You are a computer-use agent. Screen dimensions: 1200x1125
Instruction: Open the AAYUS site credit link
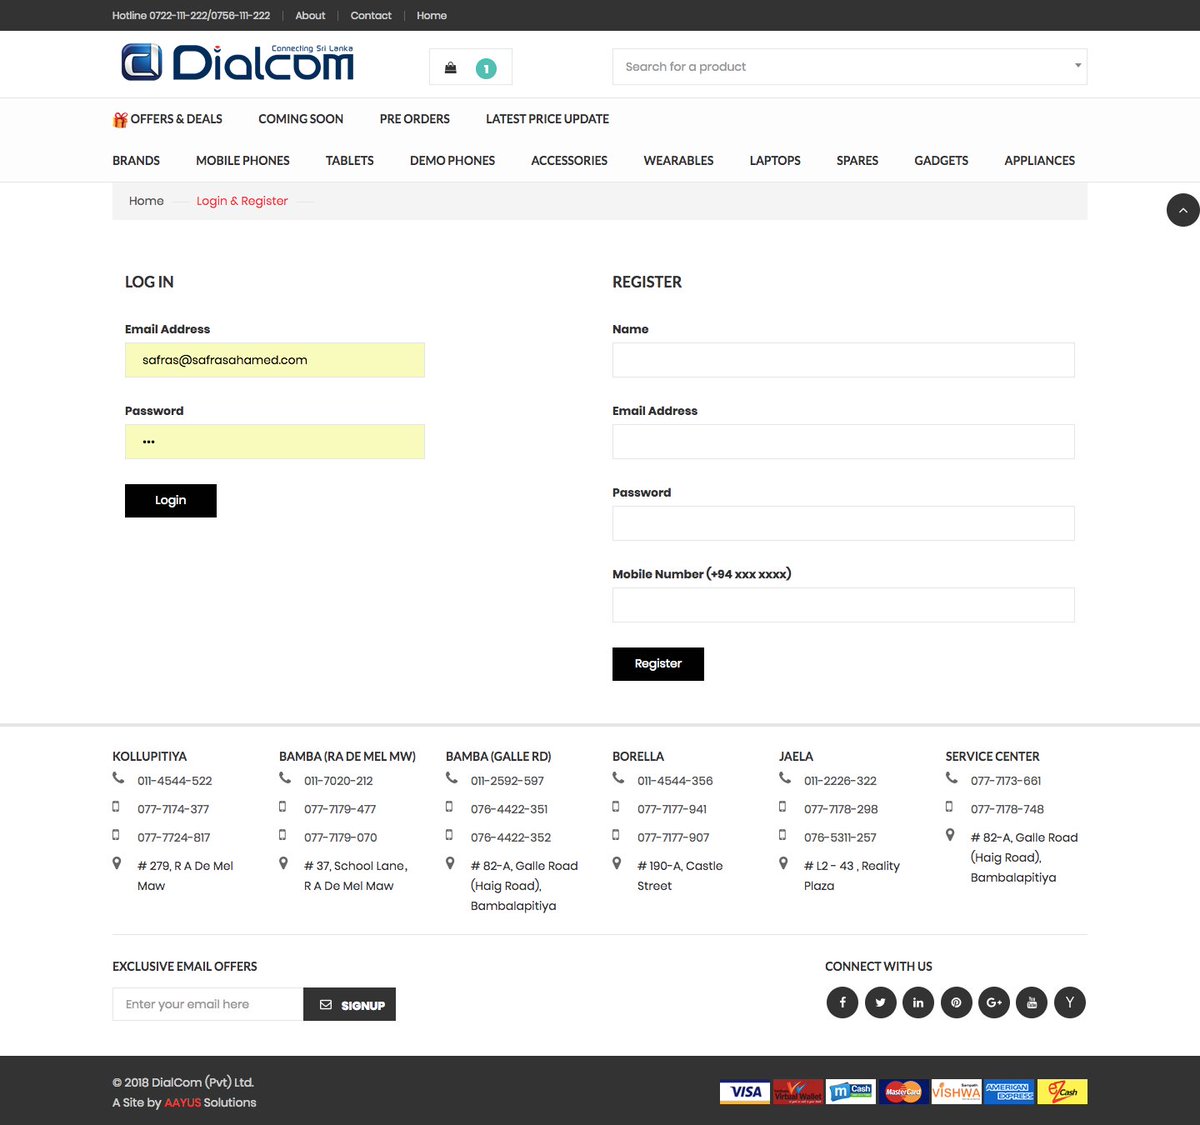point(183,1103)
